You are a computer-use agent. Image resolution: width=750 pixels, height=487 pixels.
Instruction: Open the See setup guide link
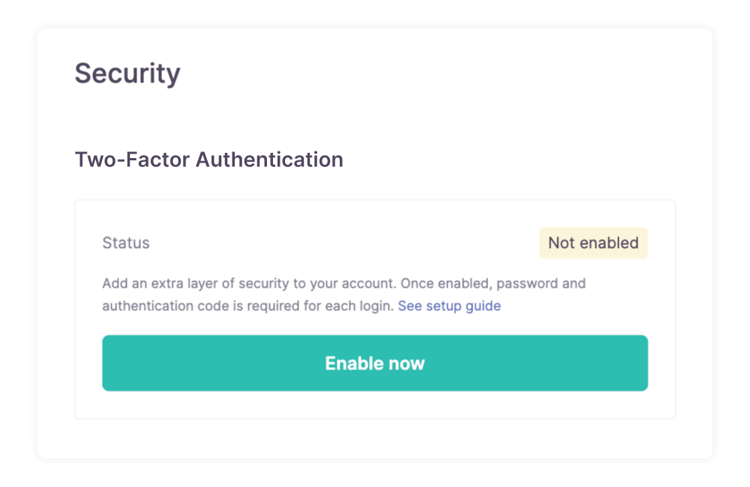coord(449,306)
